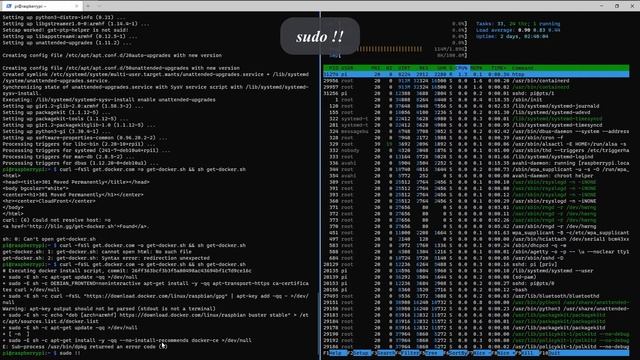
Task: Select the dbus-daemon process row
Action: [476, 131]
